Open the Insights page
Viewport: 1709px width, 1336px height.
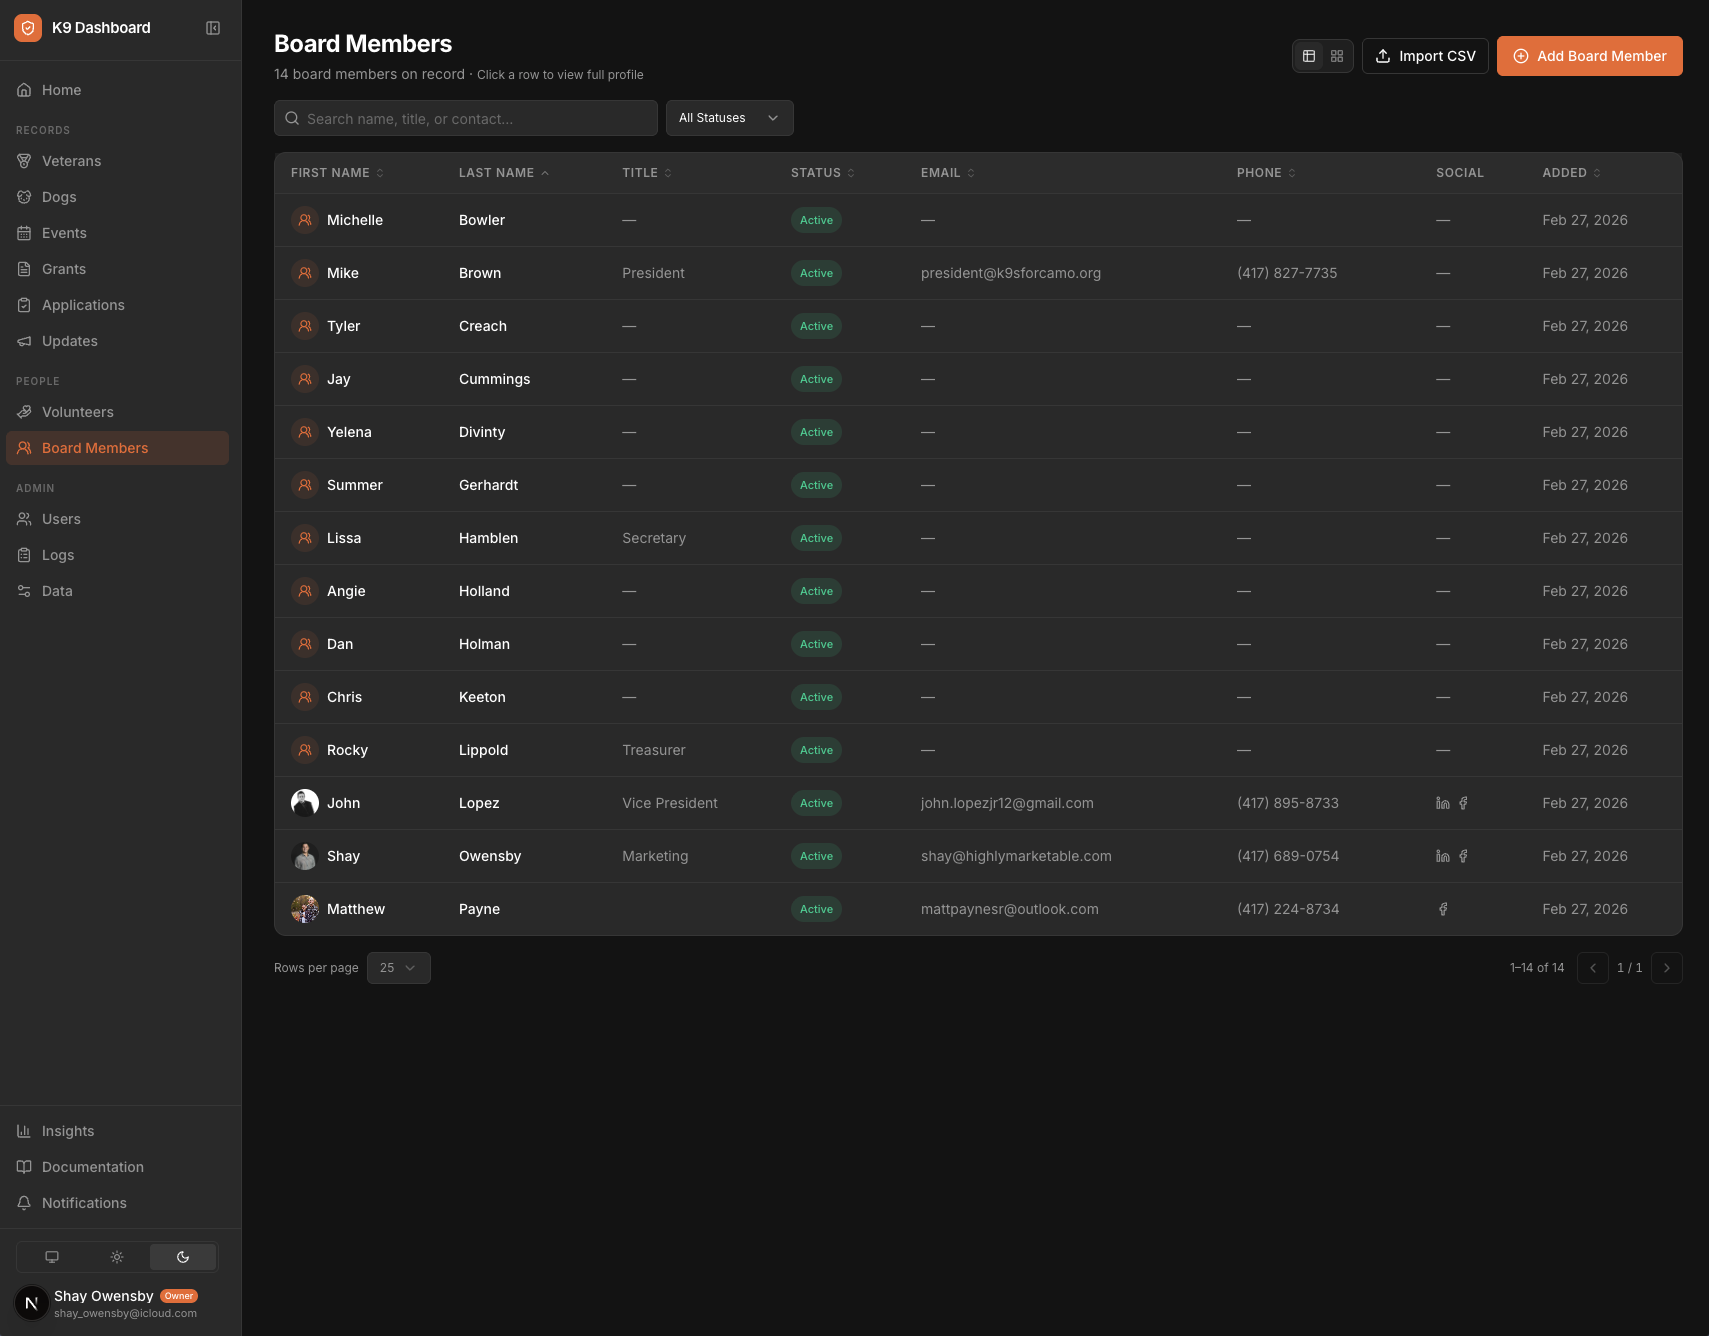click(67, 1131)
